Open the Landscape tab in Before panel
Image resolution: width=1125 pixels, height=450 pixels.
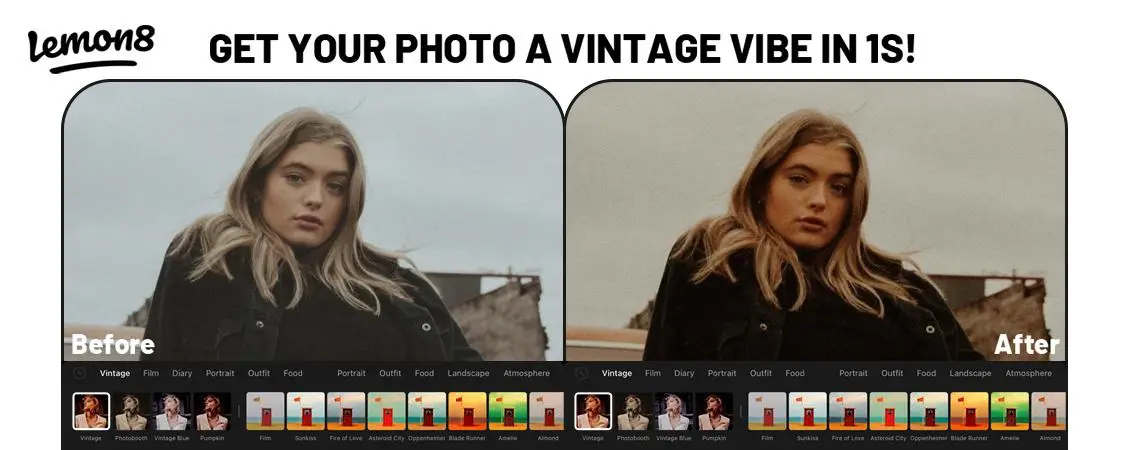[x=469, y=373]
